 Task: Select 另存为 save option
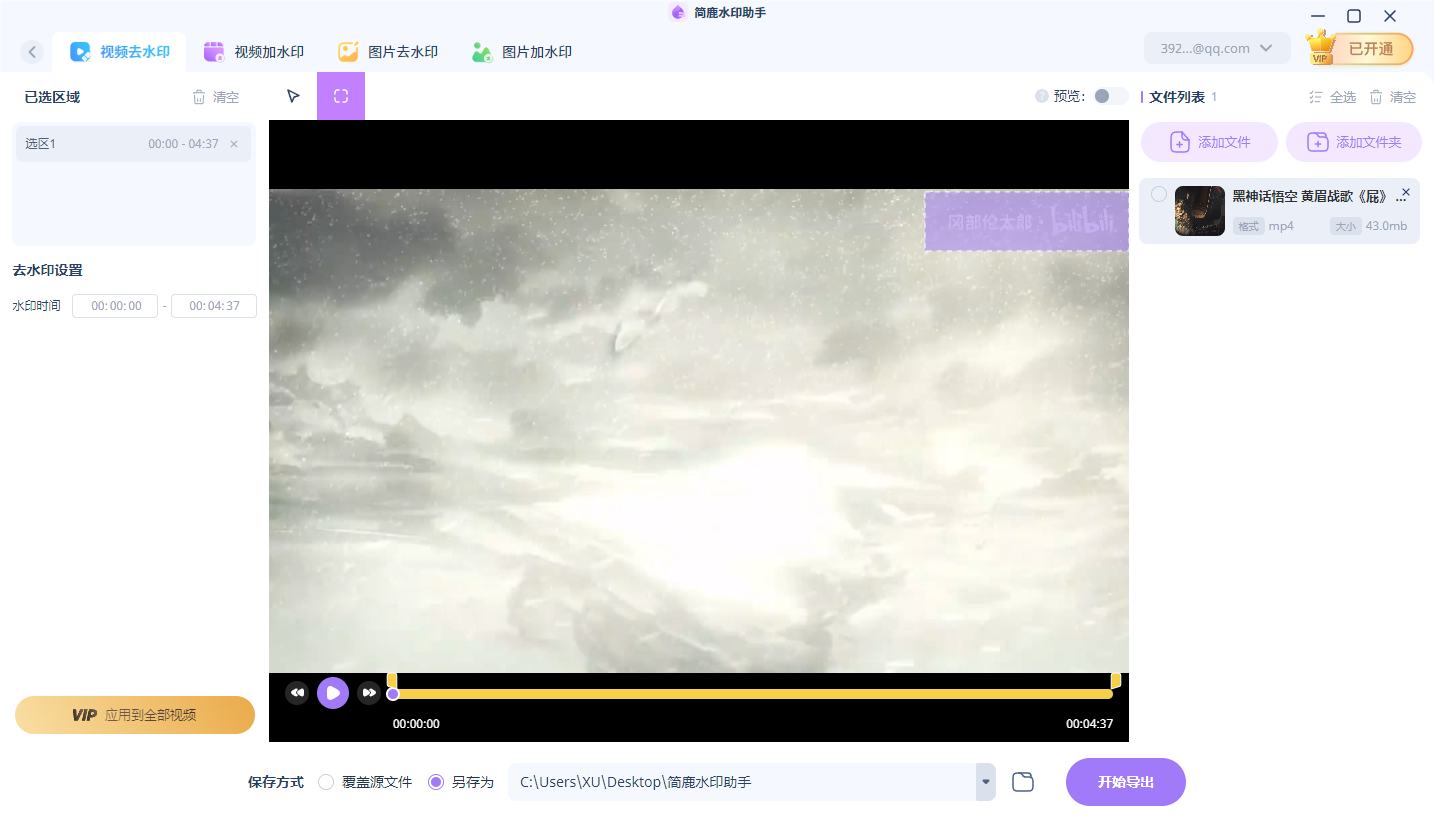(x=461, y=782)
